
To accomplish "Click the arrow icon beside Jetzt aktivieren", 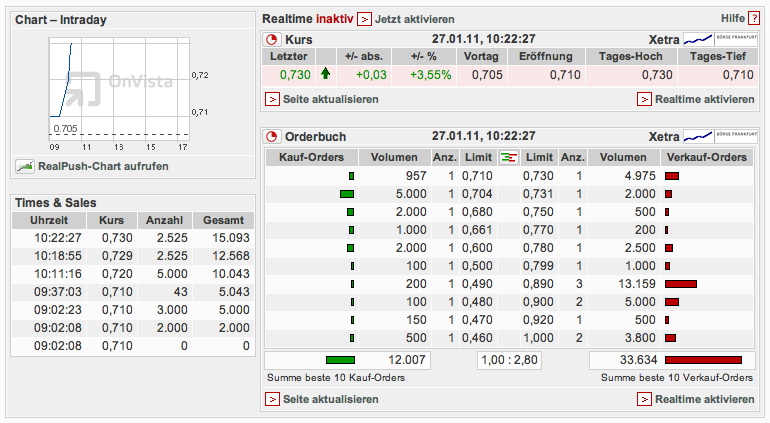I will point(364,19).
